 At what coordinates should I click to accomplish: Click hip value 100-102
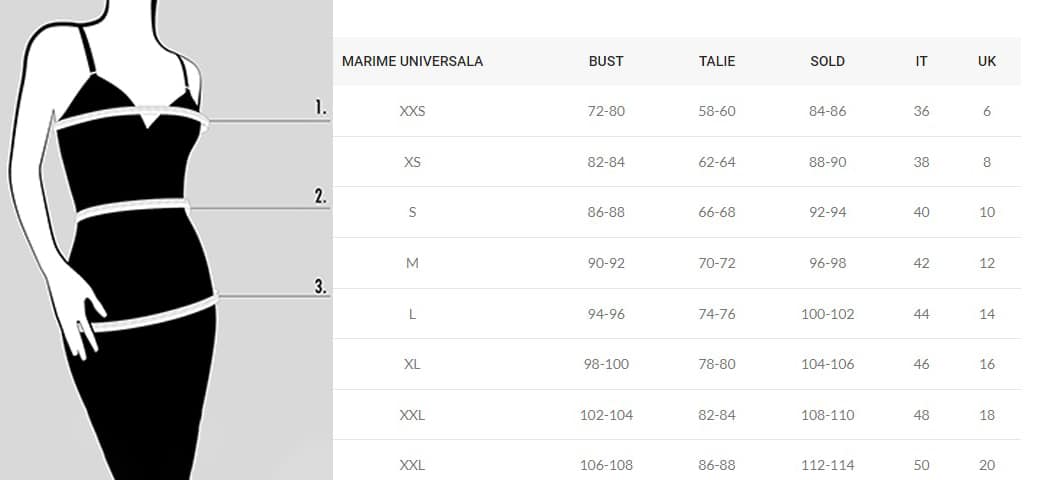click(x=827, y=313)
